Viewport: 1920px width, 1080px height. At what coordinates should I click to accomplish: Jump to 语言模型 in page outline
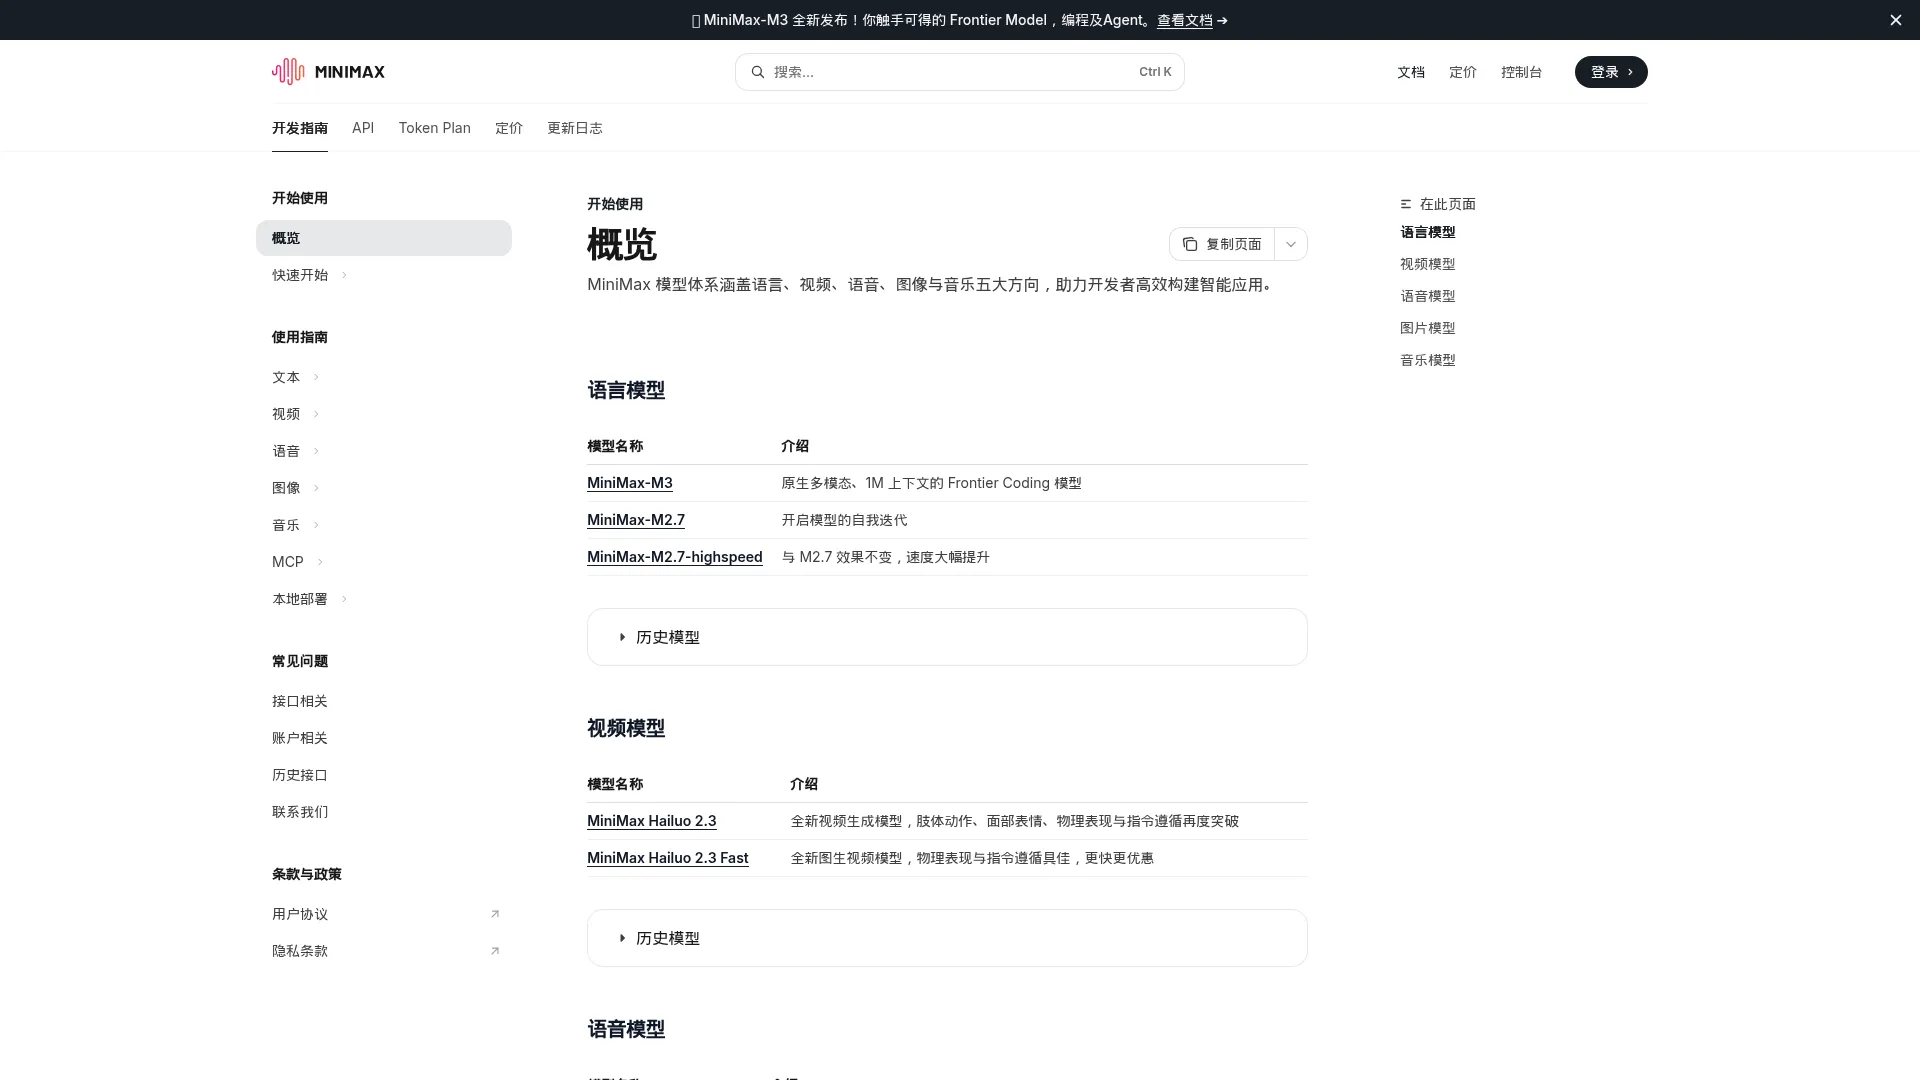click(1428, 232)
